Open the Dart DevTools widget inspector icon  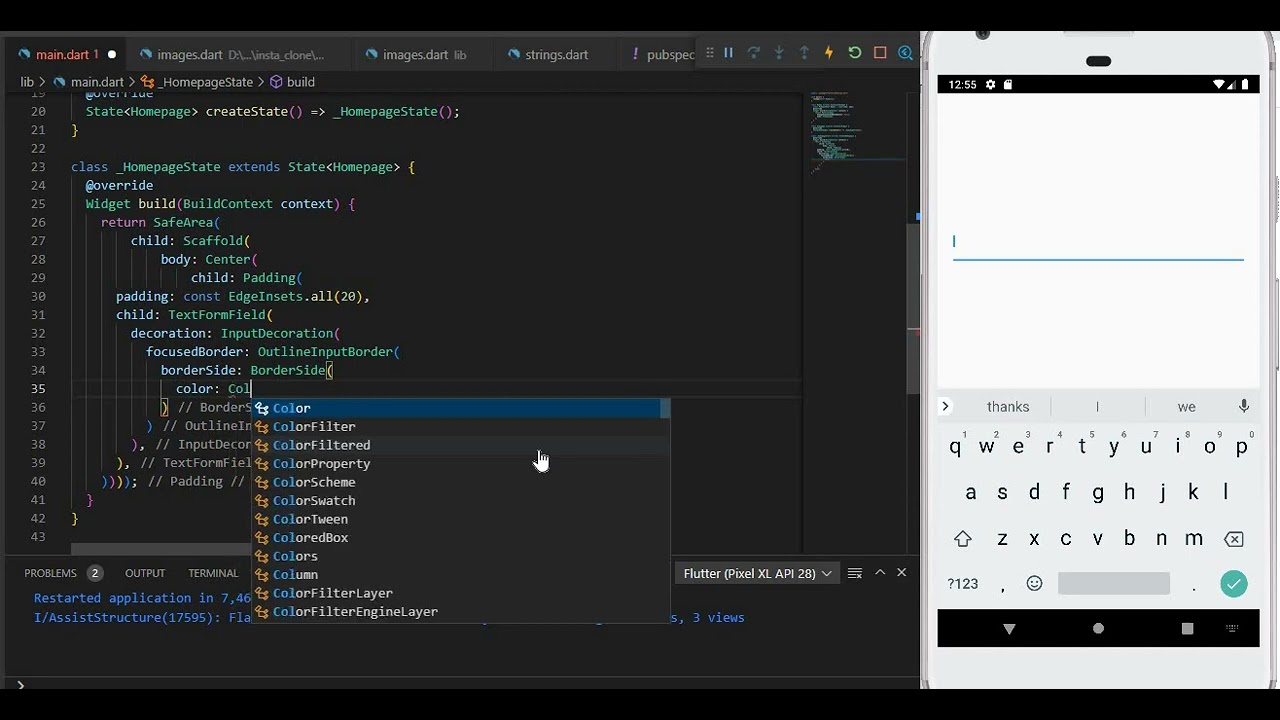click(x=906, y=53)
